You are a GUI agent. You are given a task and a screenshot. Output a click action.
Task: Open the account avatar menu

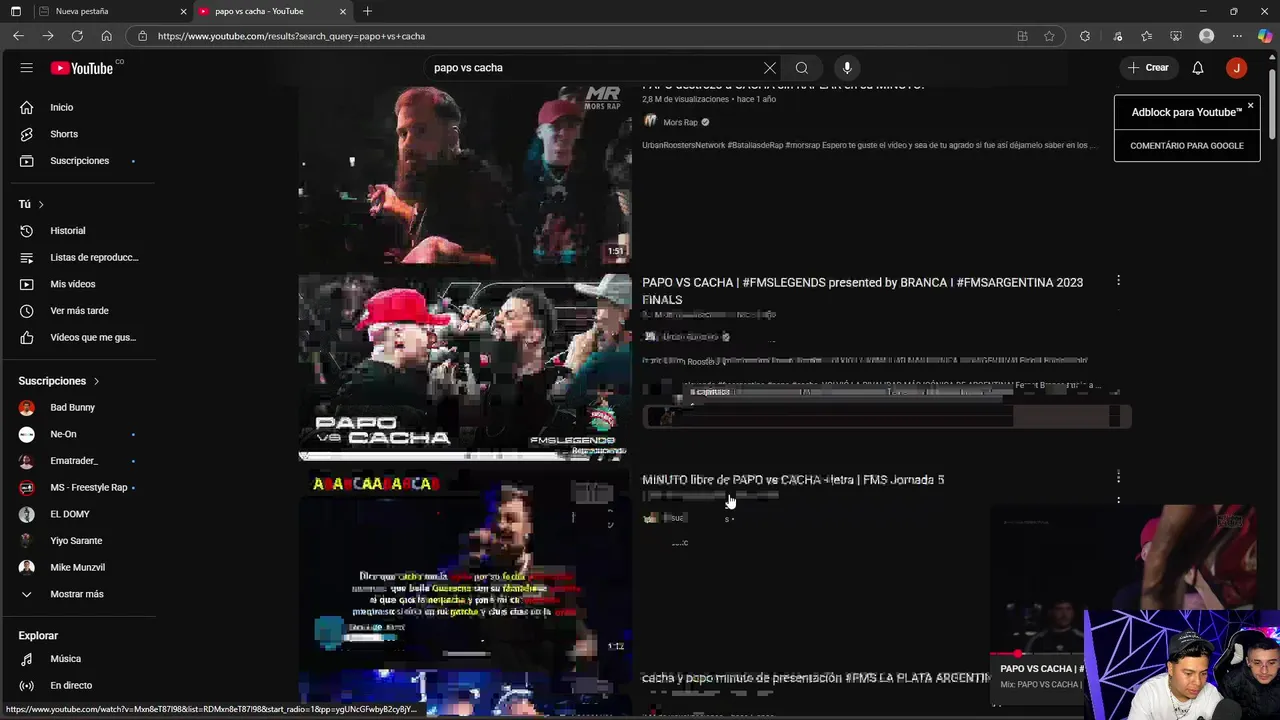(x=1237, y=68)
